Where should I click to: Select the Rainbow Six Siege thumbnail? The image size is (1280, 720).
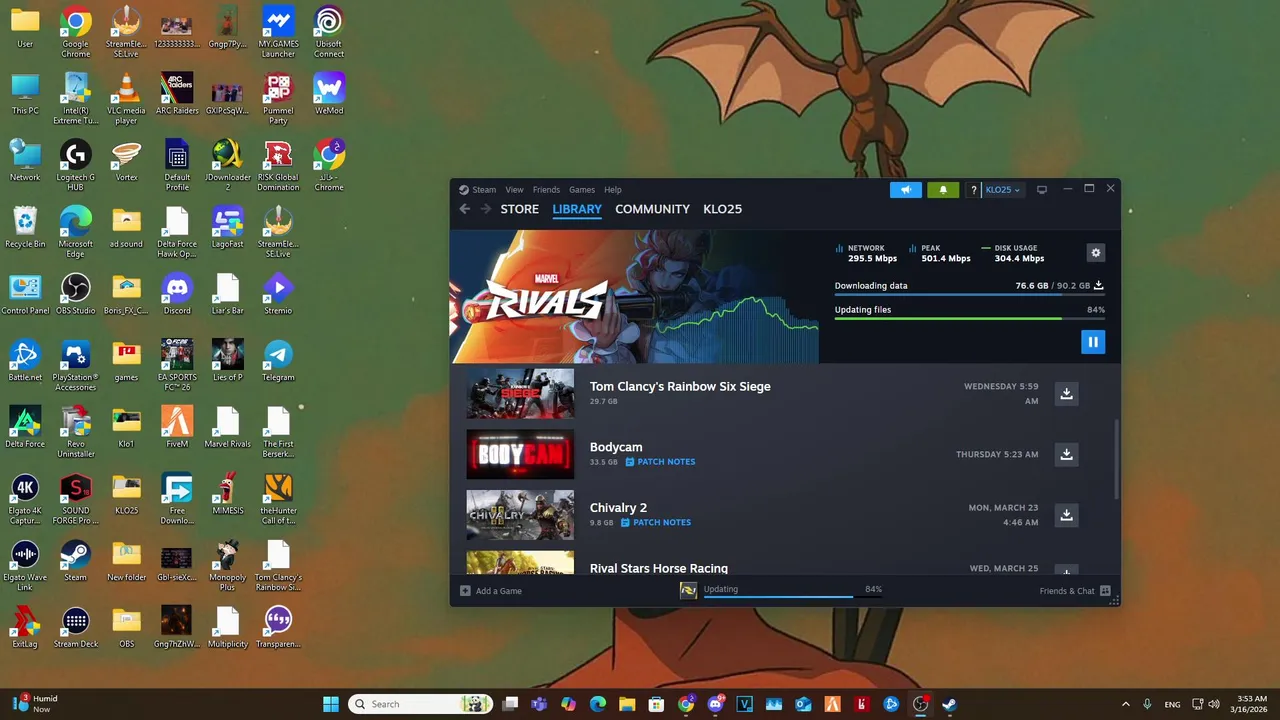520,394
